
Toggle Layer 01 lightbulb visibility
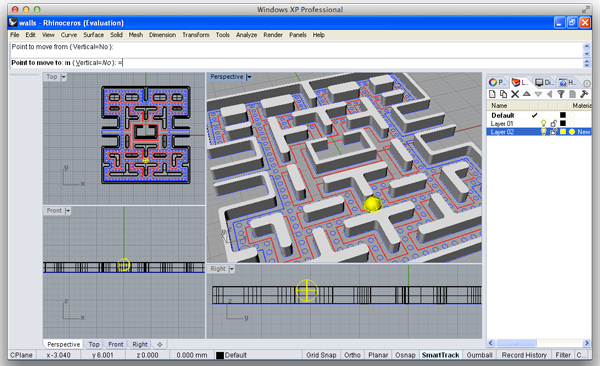point(543,123)
